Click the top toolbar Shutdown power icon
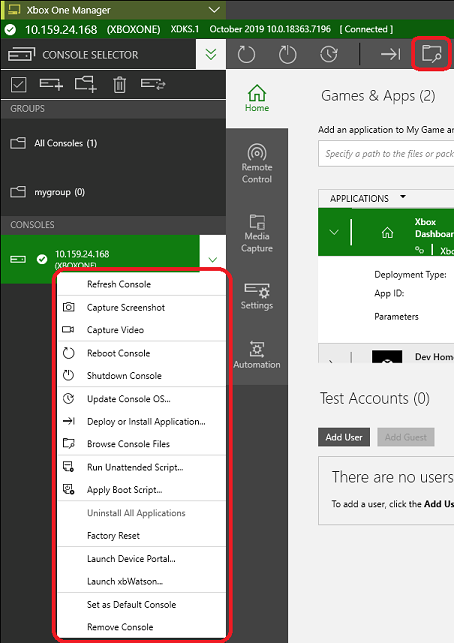Image resolution: width=454 pixels, height=643 pixels. (x=287, y=54)
